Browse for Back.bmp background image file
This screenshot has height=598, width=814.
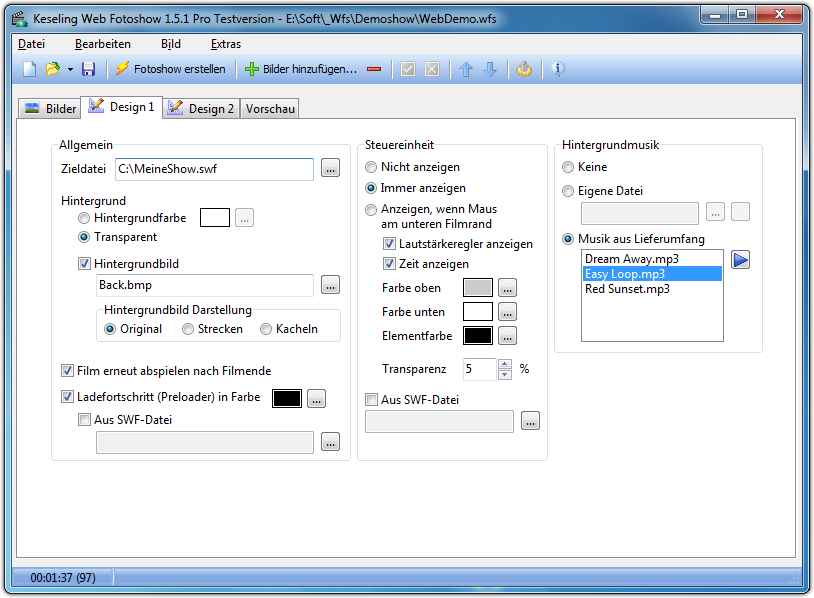click(x=330, y=286)
